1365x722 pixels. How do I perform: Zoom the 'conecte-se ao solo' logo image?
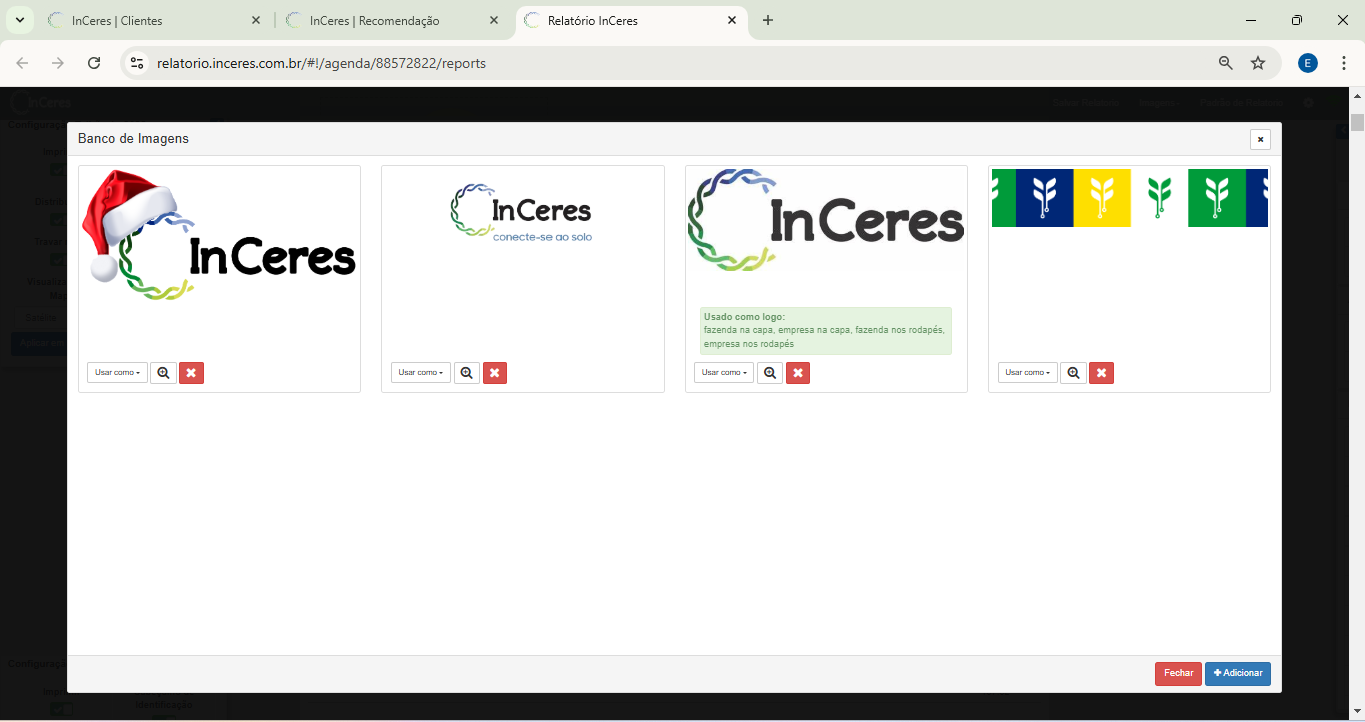click(x=466, y=373)
